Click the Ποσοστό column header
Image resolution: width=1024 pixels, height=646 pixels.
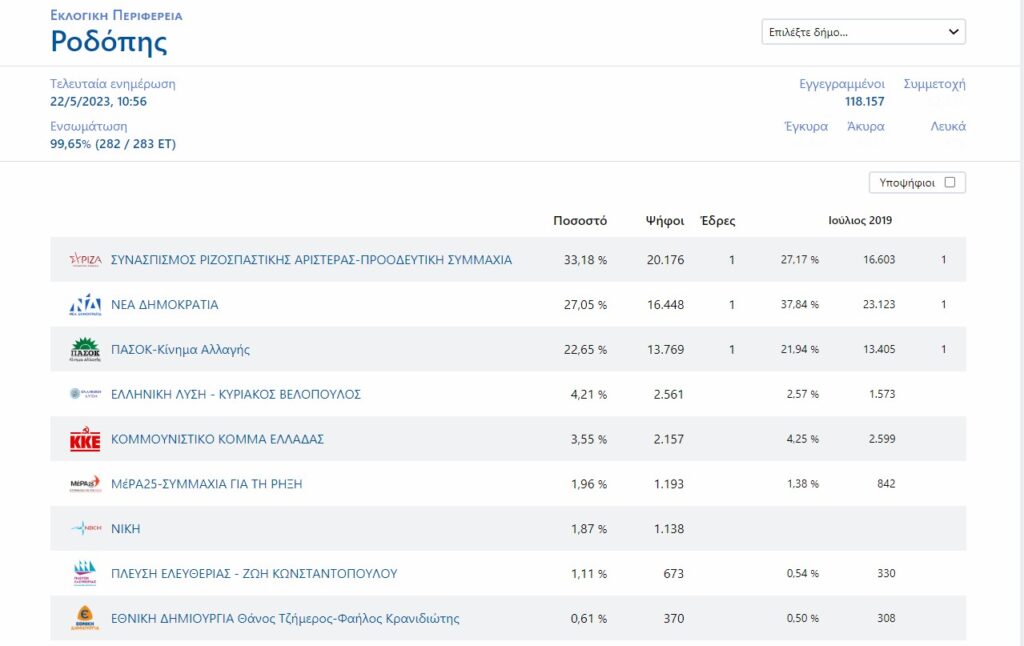pyautogui.click(x=580, y=221)
